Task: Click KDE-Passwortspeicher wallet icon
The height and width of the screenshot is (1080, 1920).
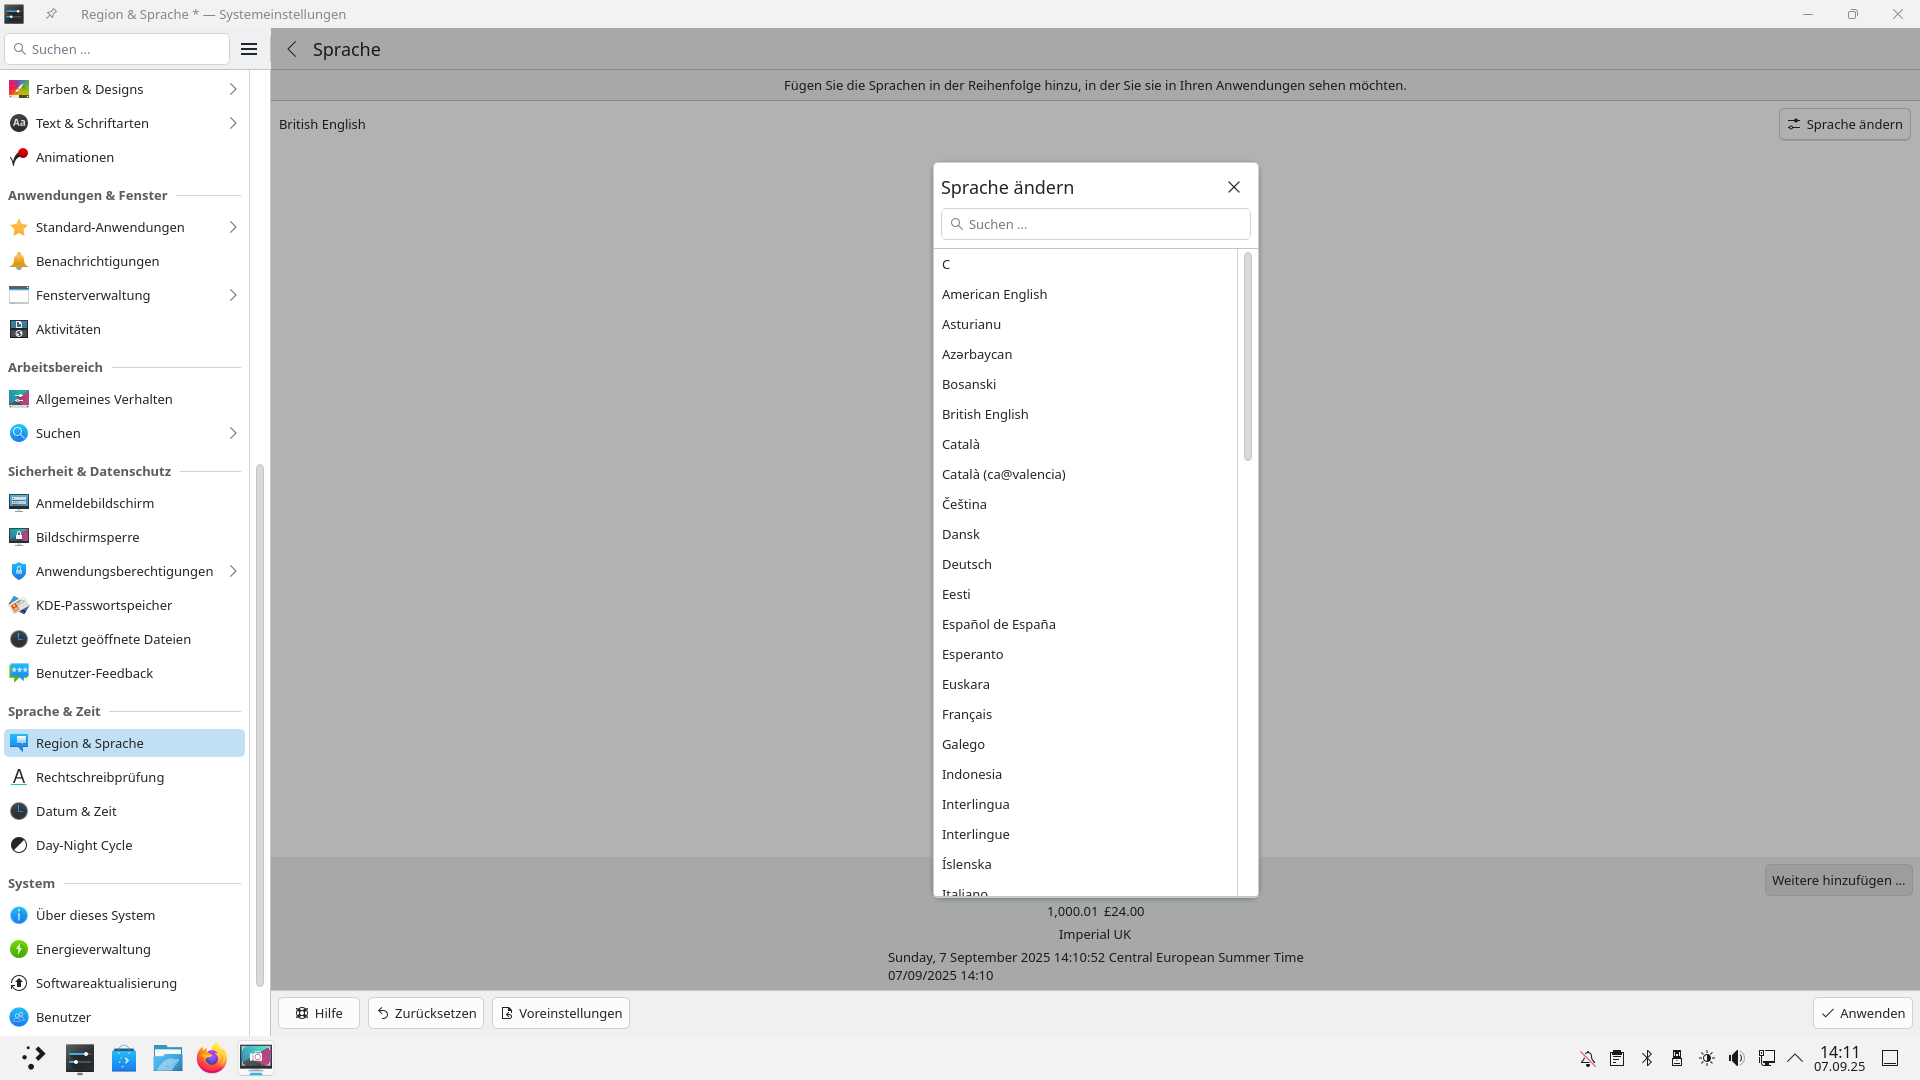Action: coord(18,605)
